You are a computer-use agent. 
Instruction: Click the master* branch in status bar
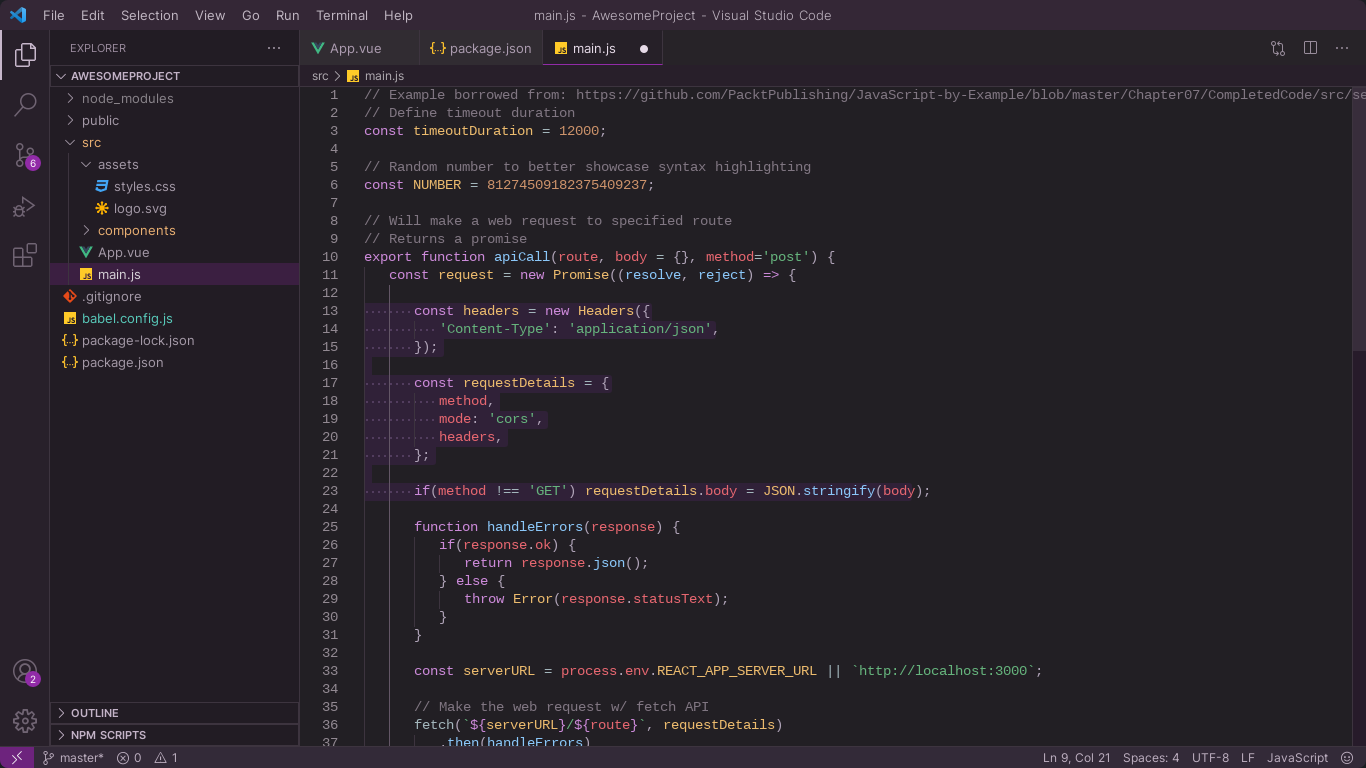73,758
